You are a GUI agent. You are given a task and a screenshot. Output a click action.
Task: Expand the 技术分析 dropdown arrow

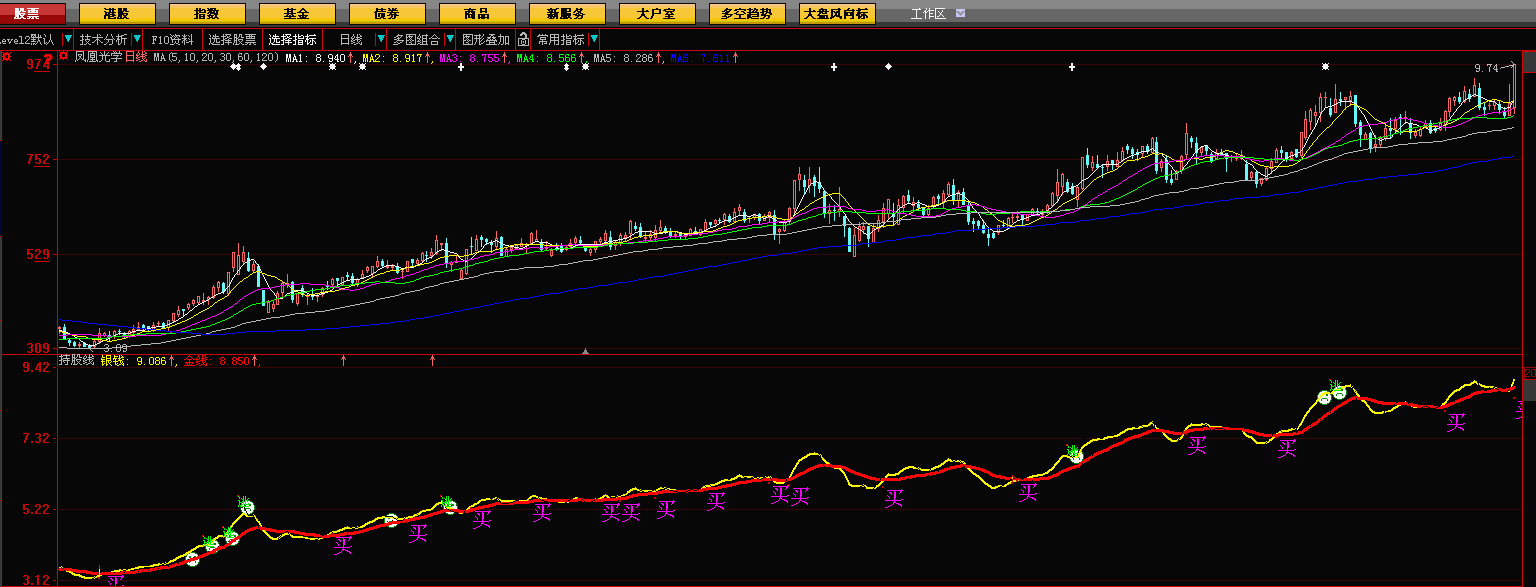point(137,40)
